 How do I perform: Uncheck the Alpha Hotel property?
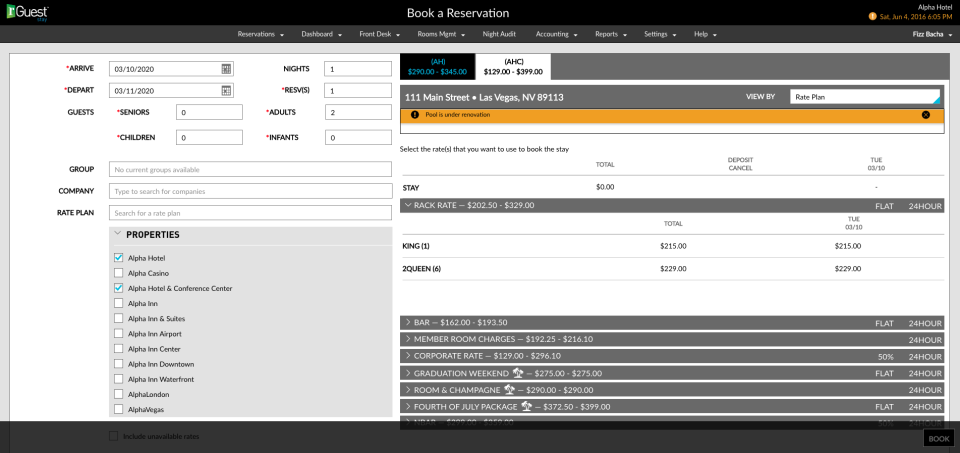point(119,258)
